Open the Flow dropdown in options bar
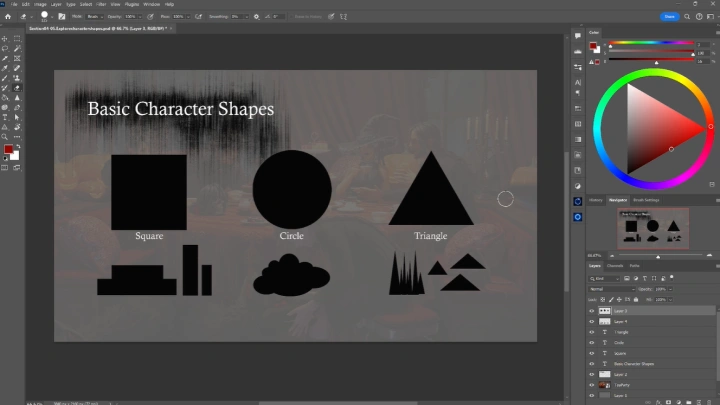The width and height of the screenshot is (720, 405). point(188,17)
